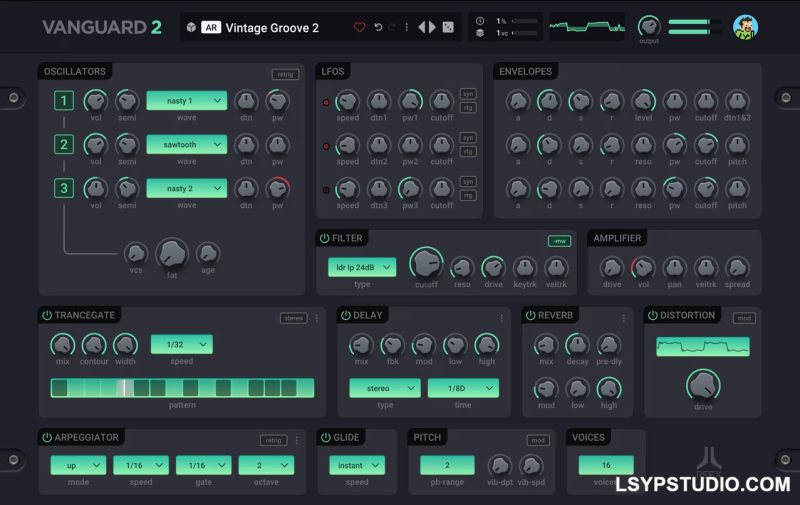Open the Delay time dropdown 1/8D
Viewport: 800px width, 505px height.
(463, 388)
